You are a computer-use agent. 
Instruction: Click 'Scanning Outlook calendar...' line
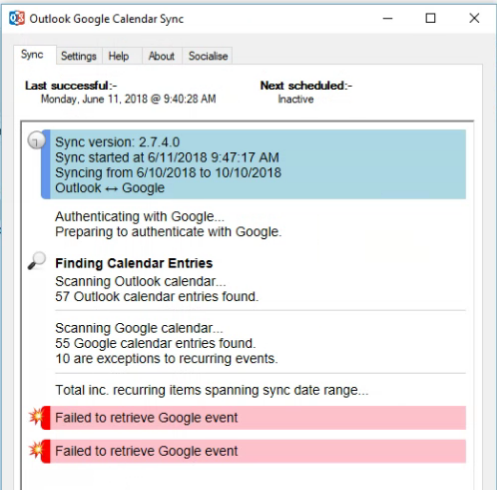tap(141, 281)
